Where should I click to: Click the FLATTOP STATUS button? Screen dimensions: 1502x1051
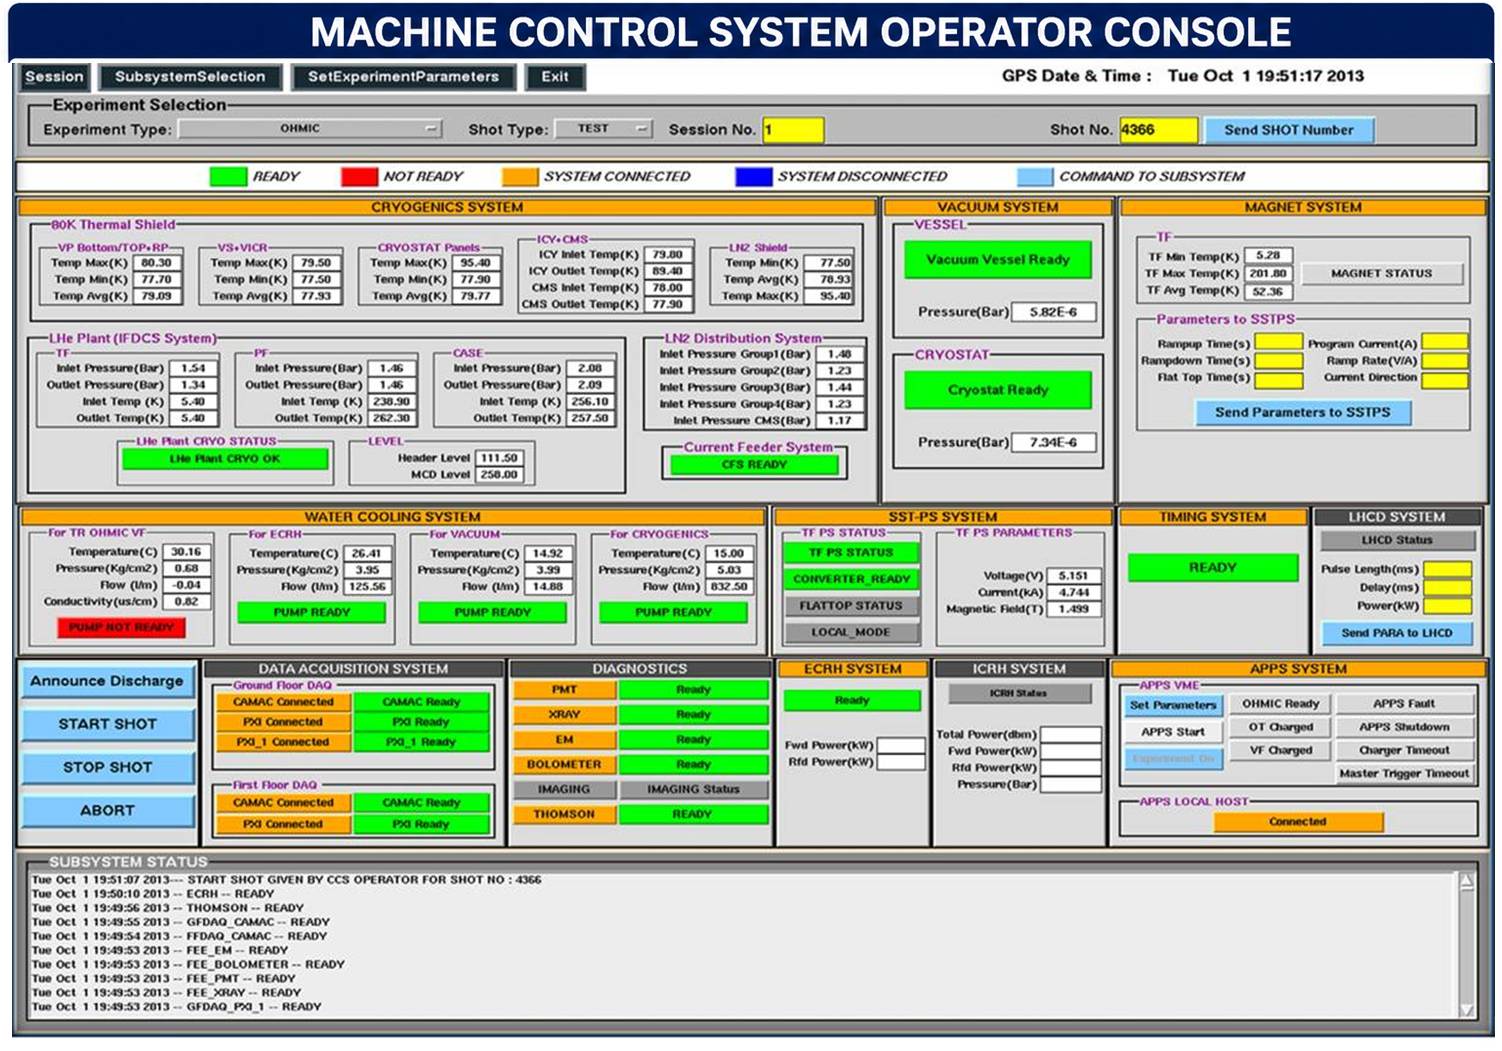coord(850,606)
